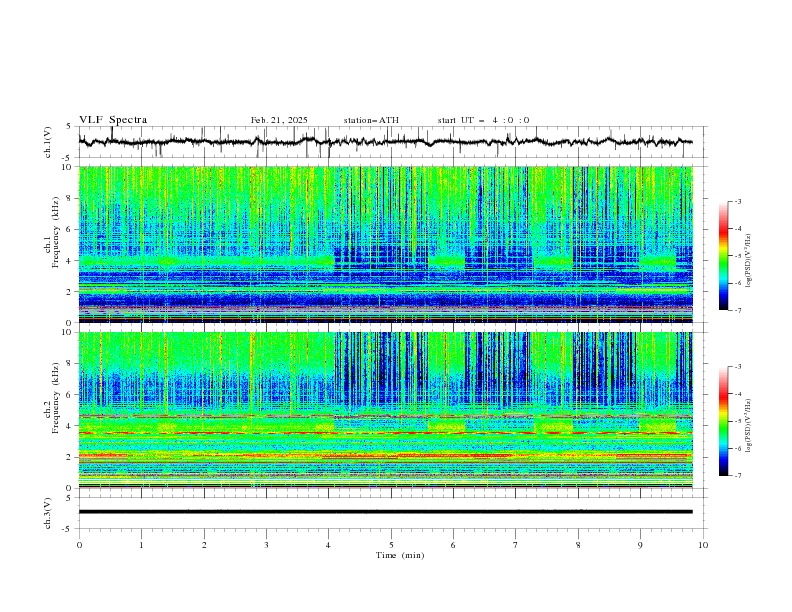Screen dimensions: 792x612
Task: Click time axis tick label "8"
Action: [x=578, y=545]
